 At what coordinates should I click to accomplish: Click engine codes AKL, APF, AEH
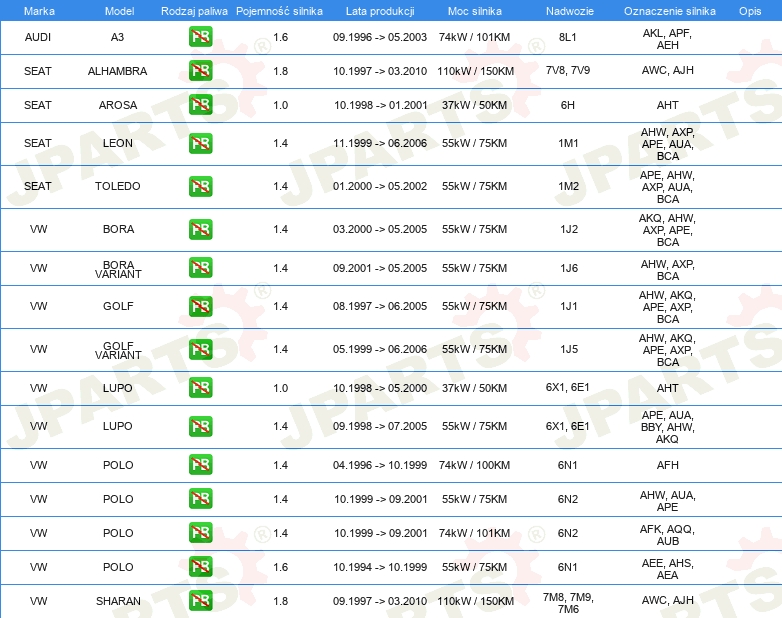pyautogui.click(x=667, y=39)
